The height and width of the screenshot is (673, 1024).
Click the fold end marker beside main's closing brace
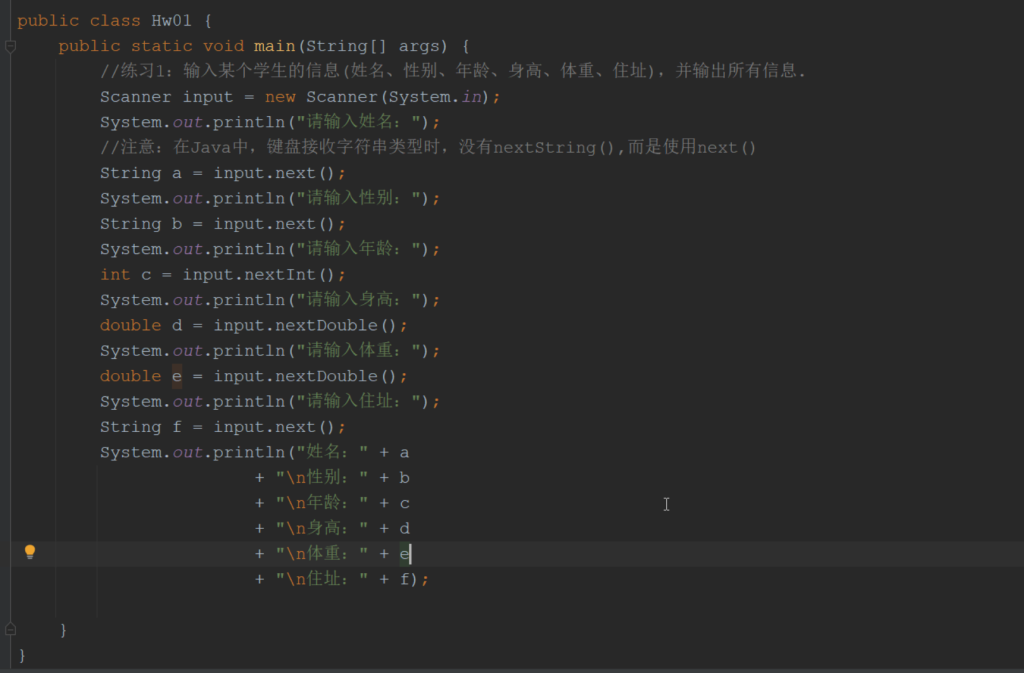10,630
